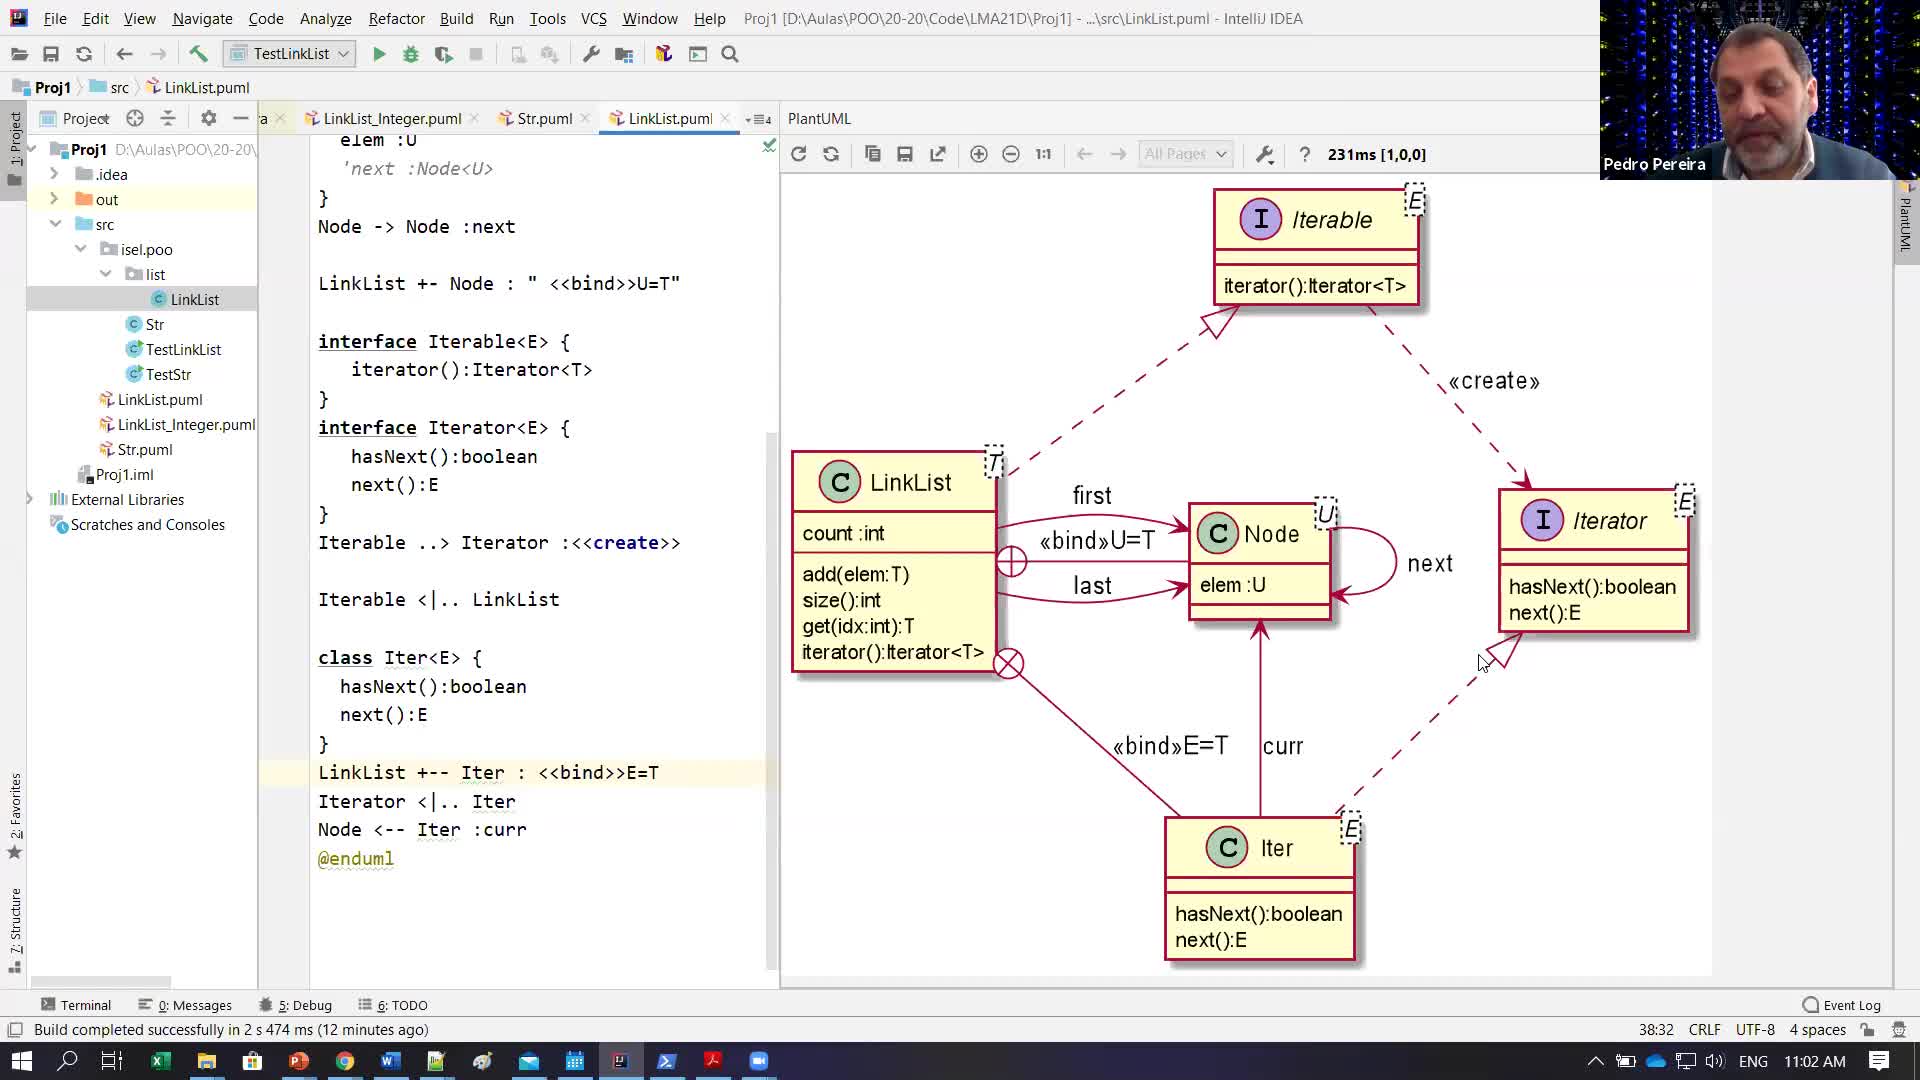Image resolution: width=1920 pixels, height=1080 pixels.
Task: Click the PlantUML refresh diagram icon
Action: coord(798,154)
